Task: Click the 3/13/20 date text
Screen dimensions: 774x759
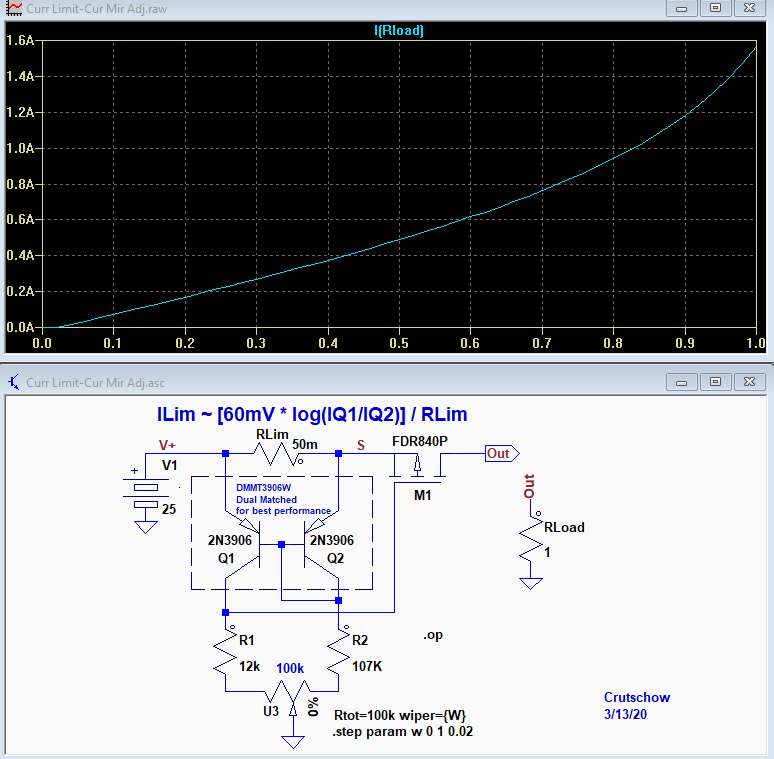Action: coord(625,714)
